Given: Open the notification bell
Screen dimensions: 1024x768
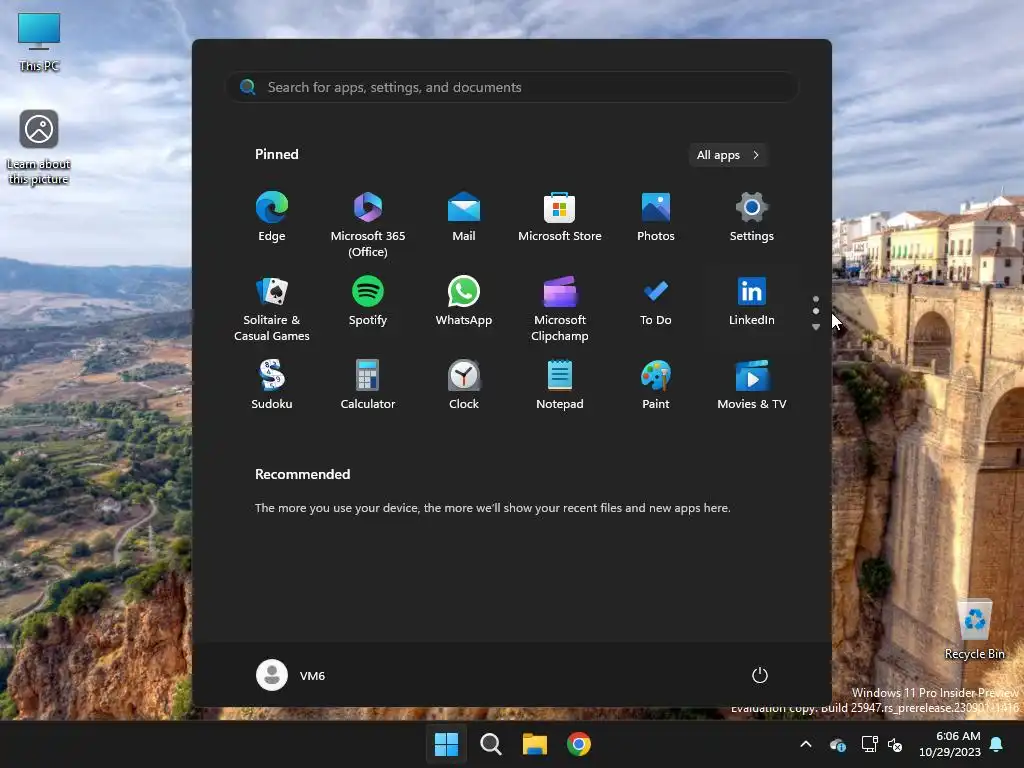Looking at the screenshot, I should point(997,744).
